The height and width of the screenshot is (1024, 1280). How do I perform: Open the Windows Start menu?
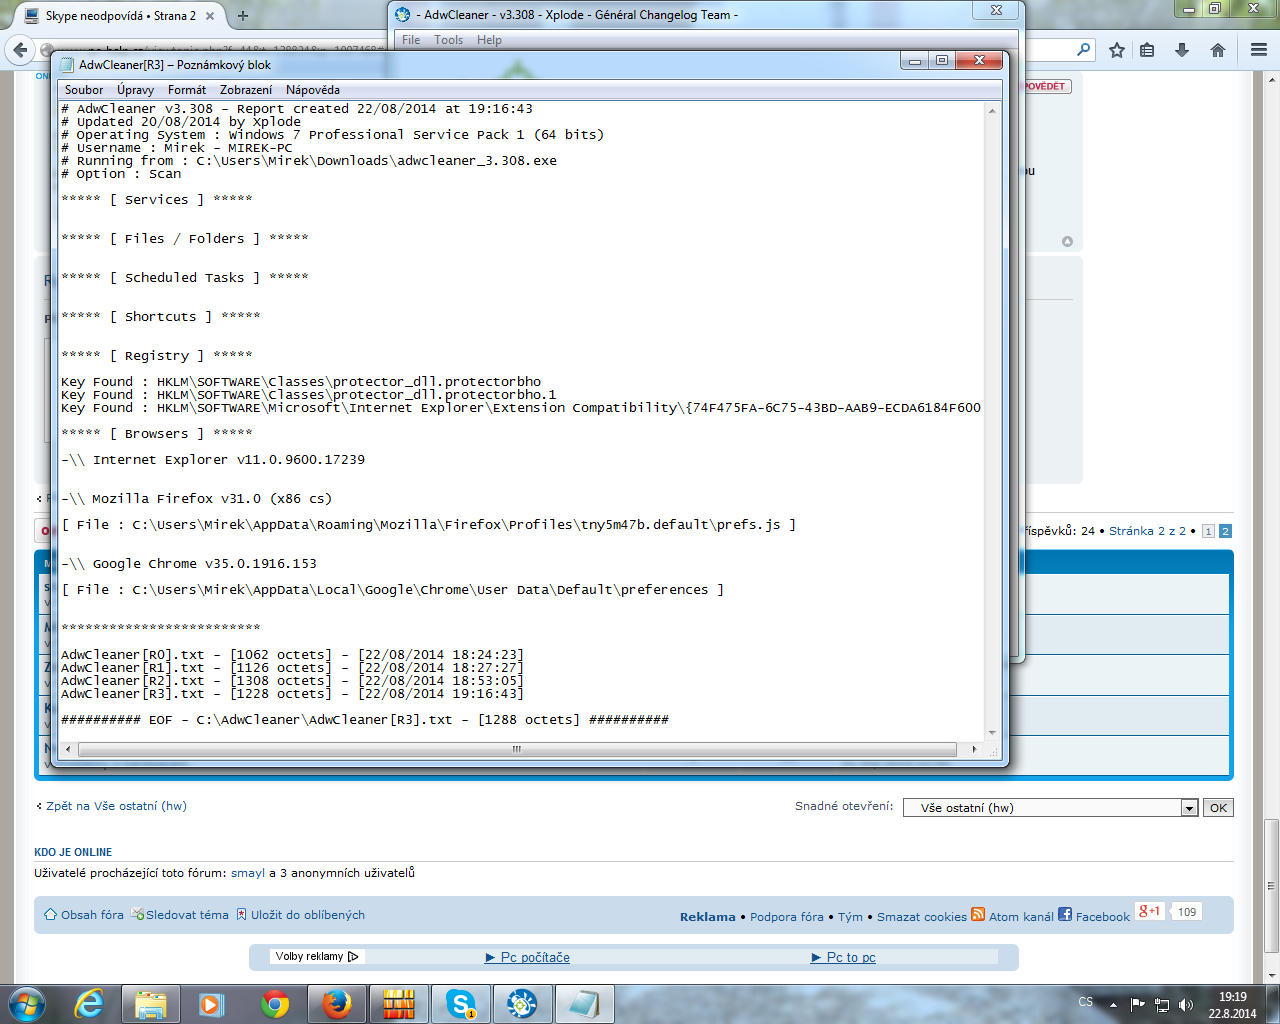point(27,1004)
